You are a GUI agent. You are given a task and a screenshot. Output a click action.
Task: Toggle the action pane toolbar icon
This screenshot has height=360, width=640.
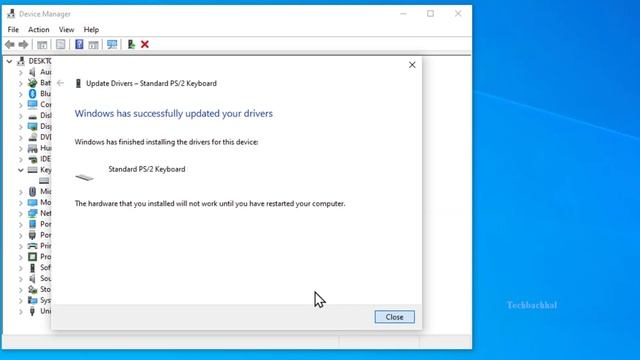(93, 44)
